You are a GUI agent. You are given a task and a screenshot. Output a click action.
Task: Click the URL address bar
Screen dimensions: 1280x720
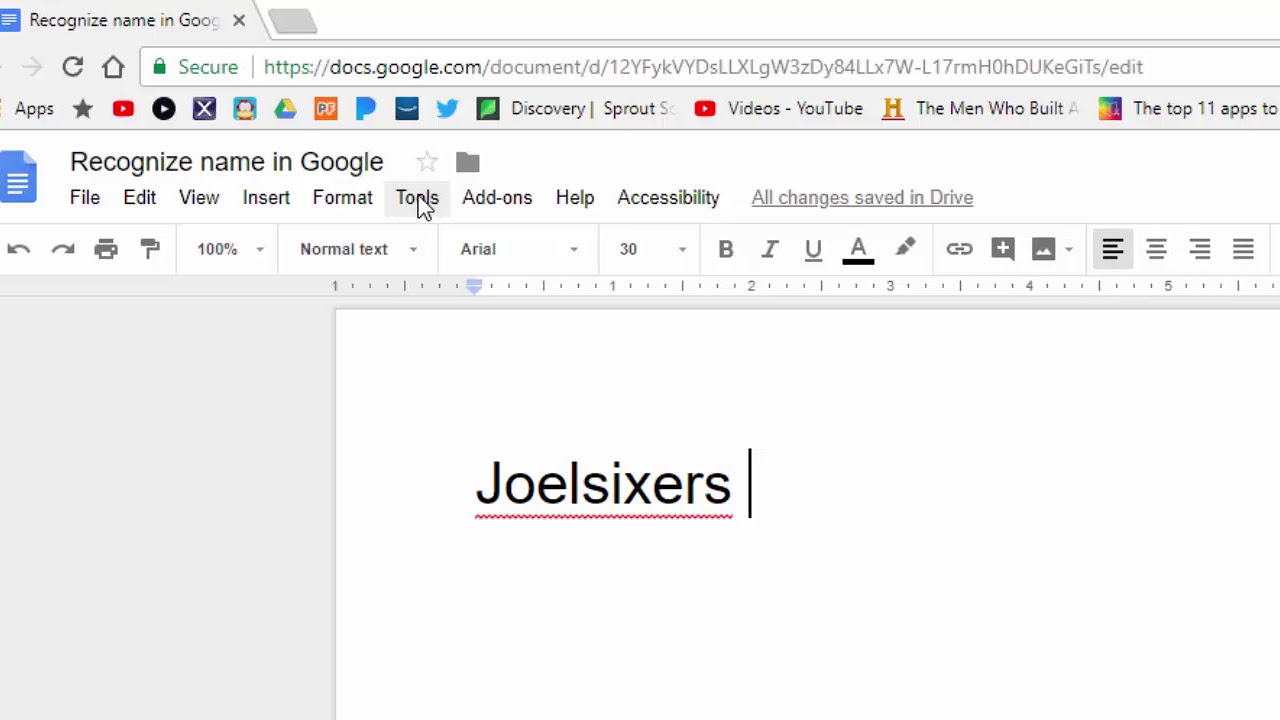(703, 67)
